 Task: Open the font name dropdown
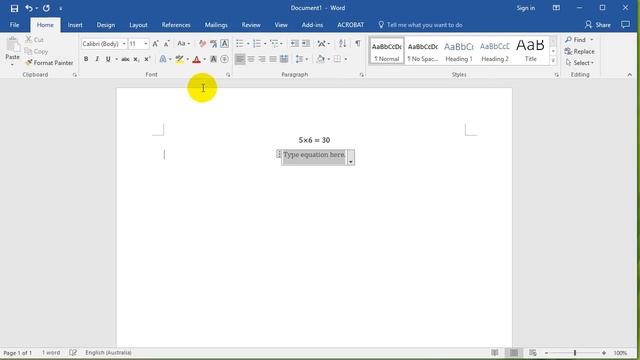(x=124, y=44)
